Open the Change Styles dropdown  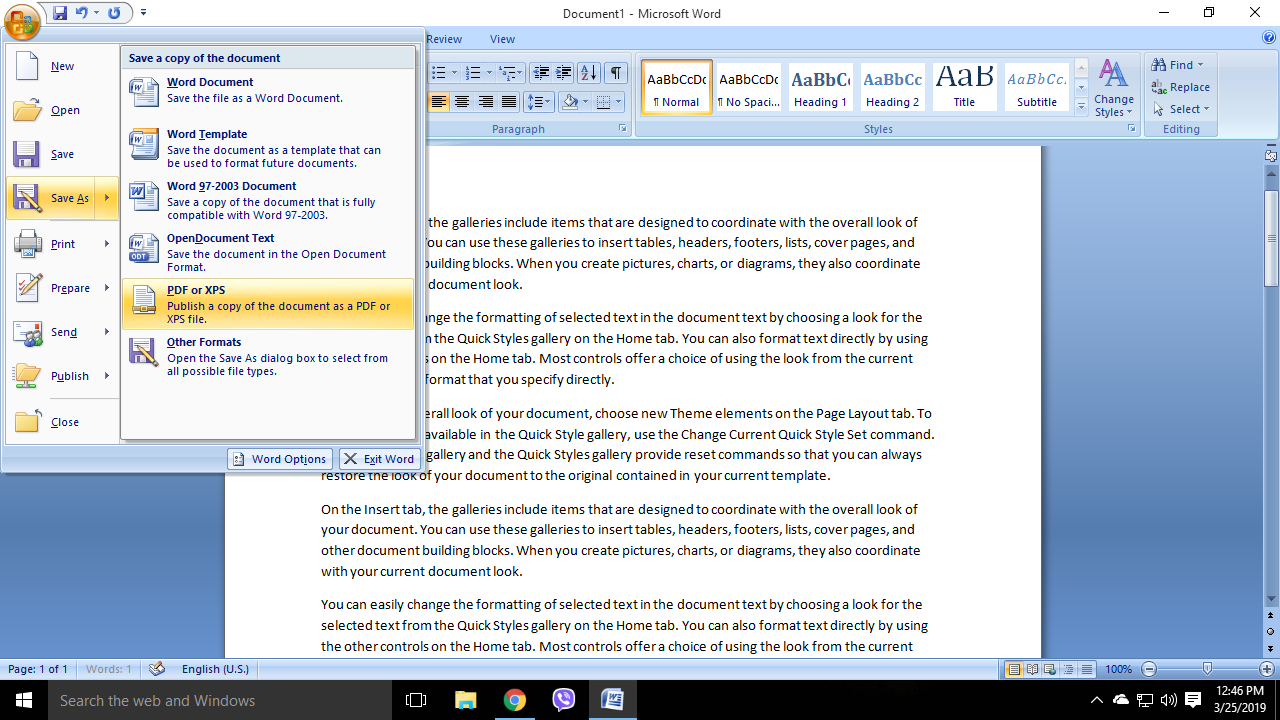1114,88
